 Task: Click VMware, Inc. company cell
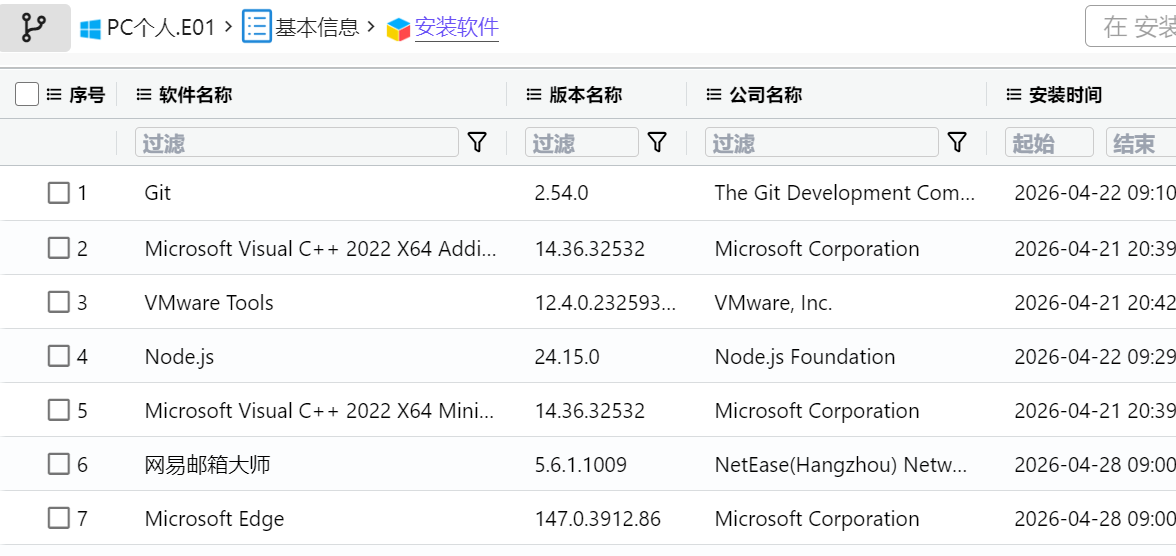pyautogui.click(x=774, y=302)
